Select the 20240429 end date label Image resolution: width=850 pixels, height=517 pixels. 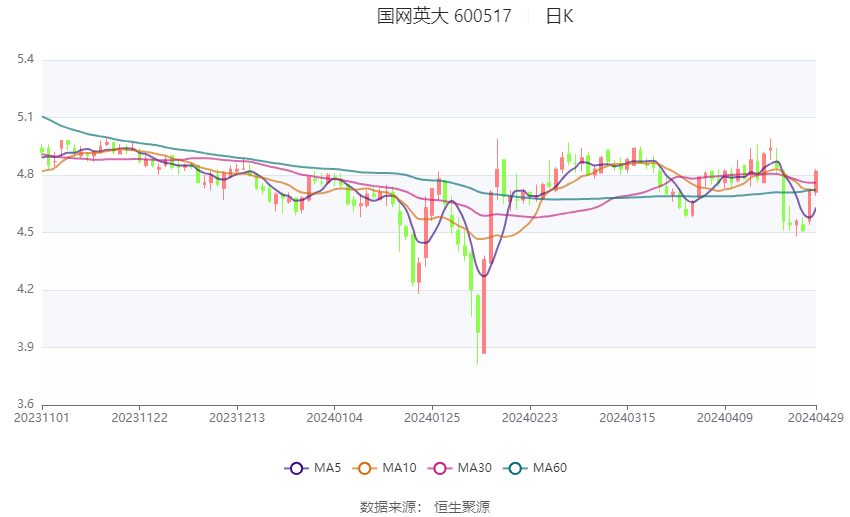pos(816,418)
